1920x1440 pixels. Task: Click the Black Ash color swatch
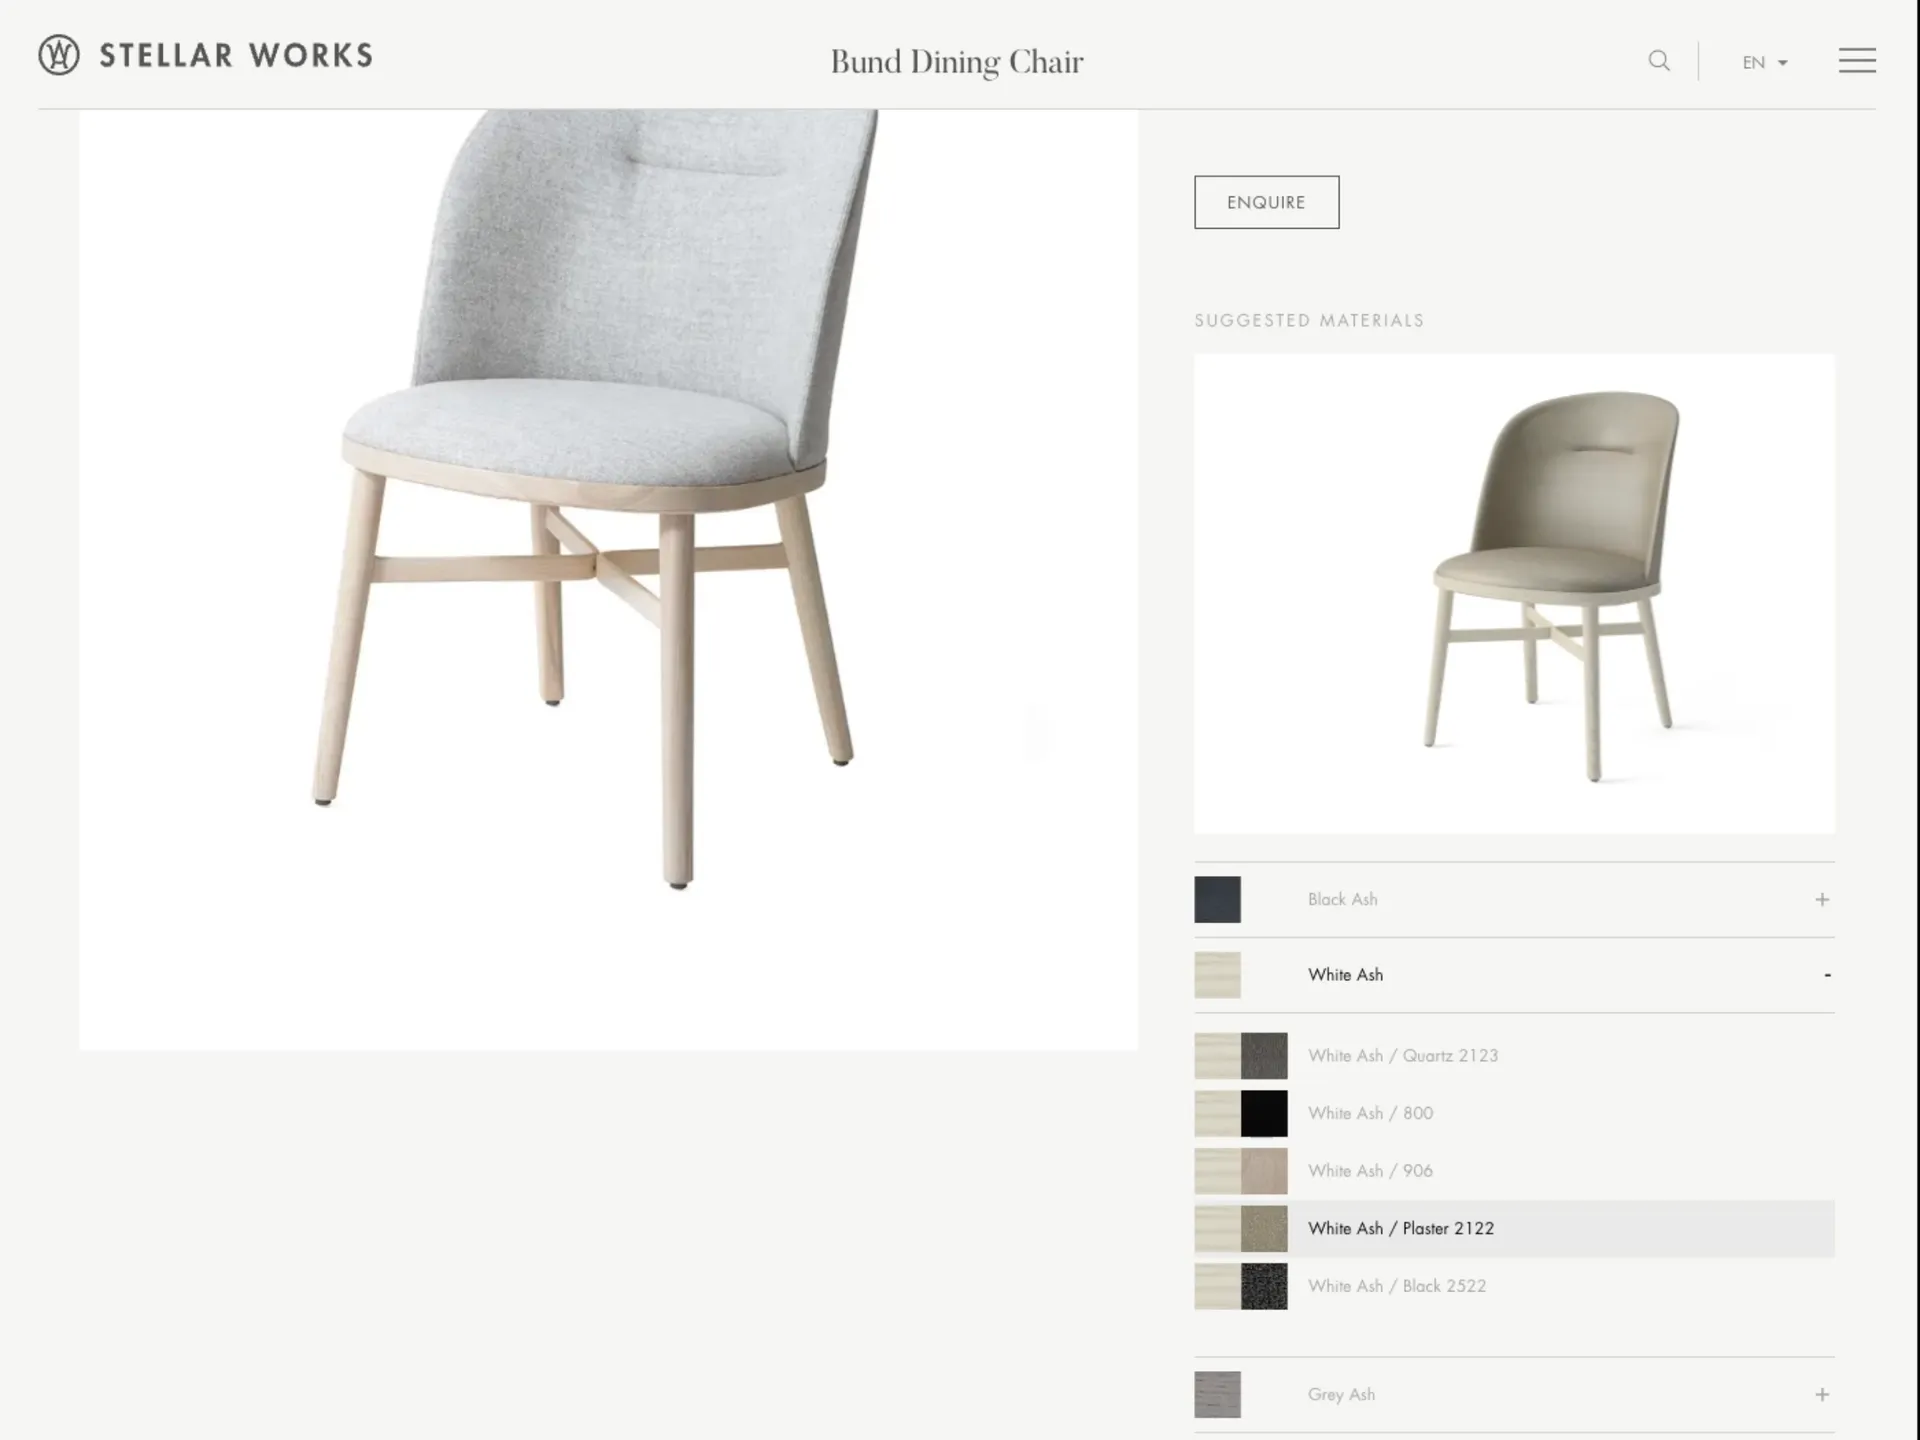[x=1217, y=899]
